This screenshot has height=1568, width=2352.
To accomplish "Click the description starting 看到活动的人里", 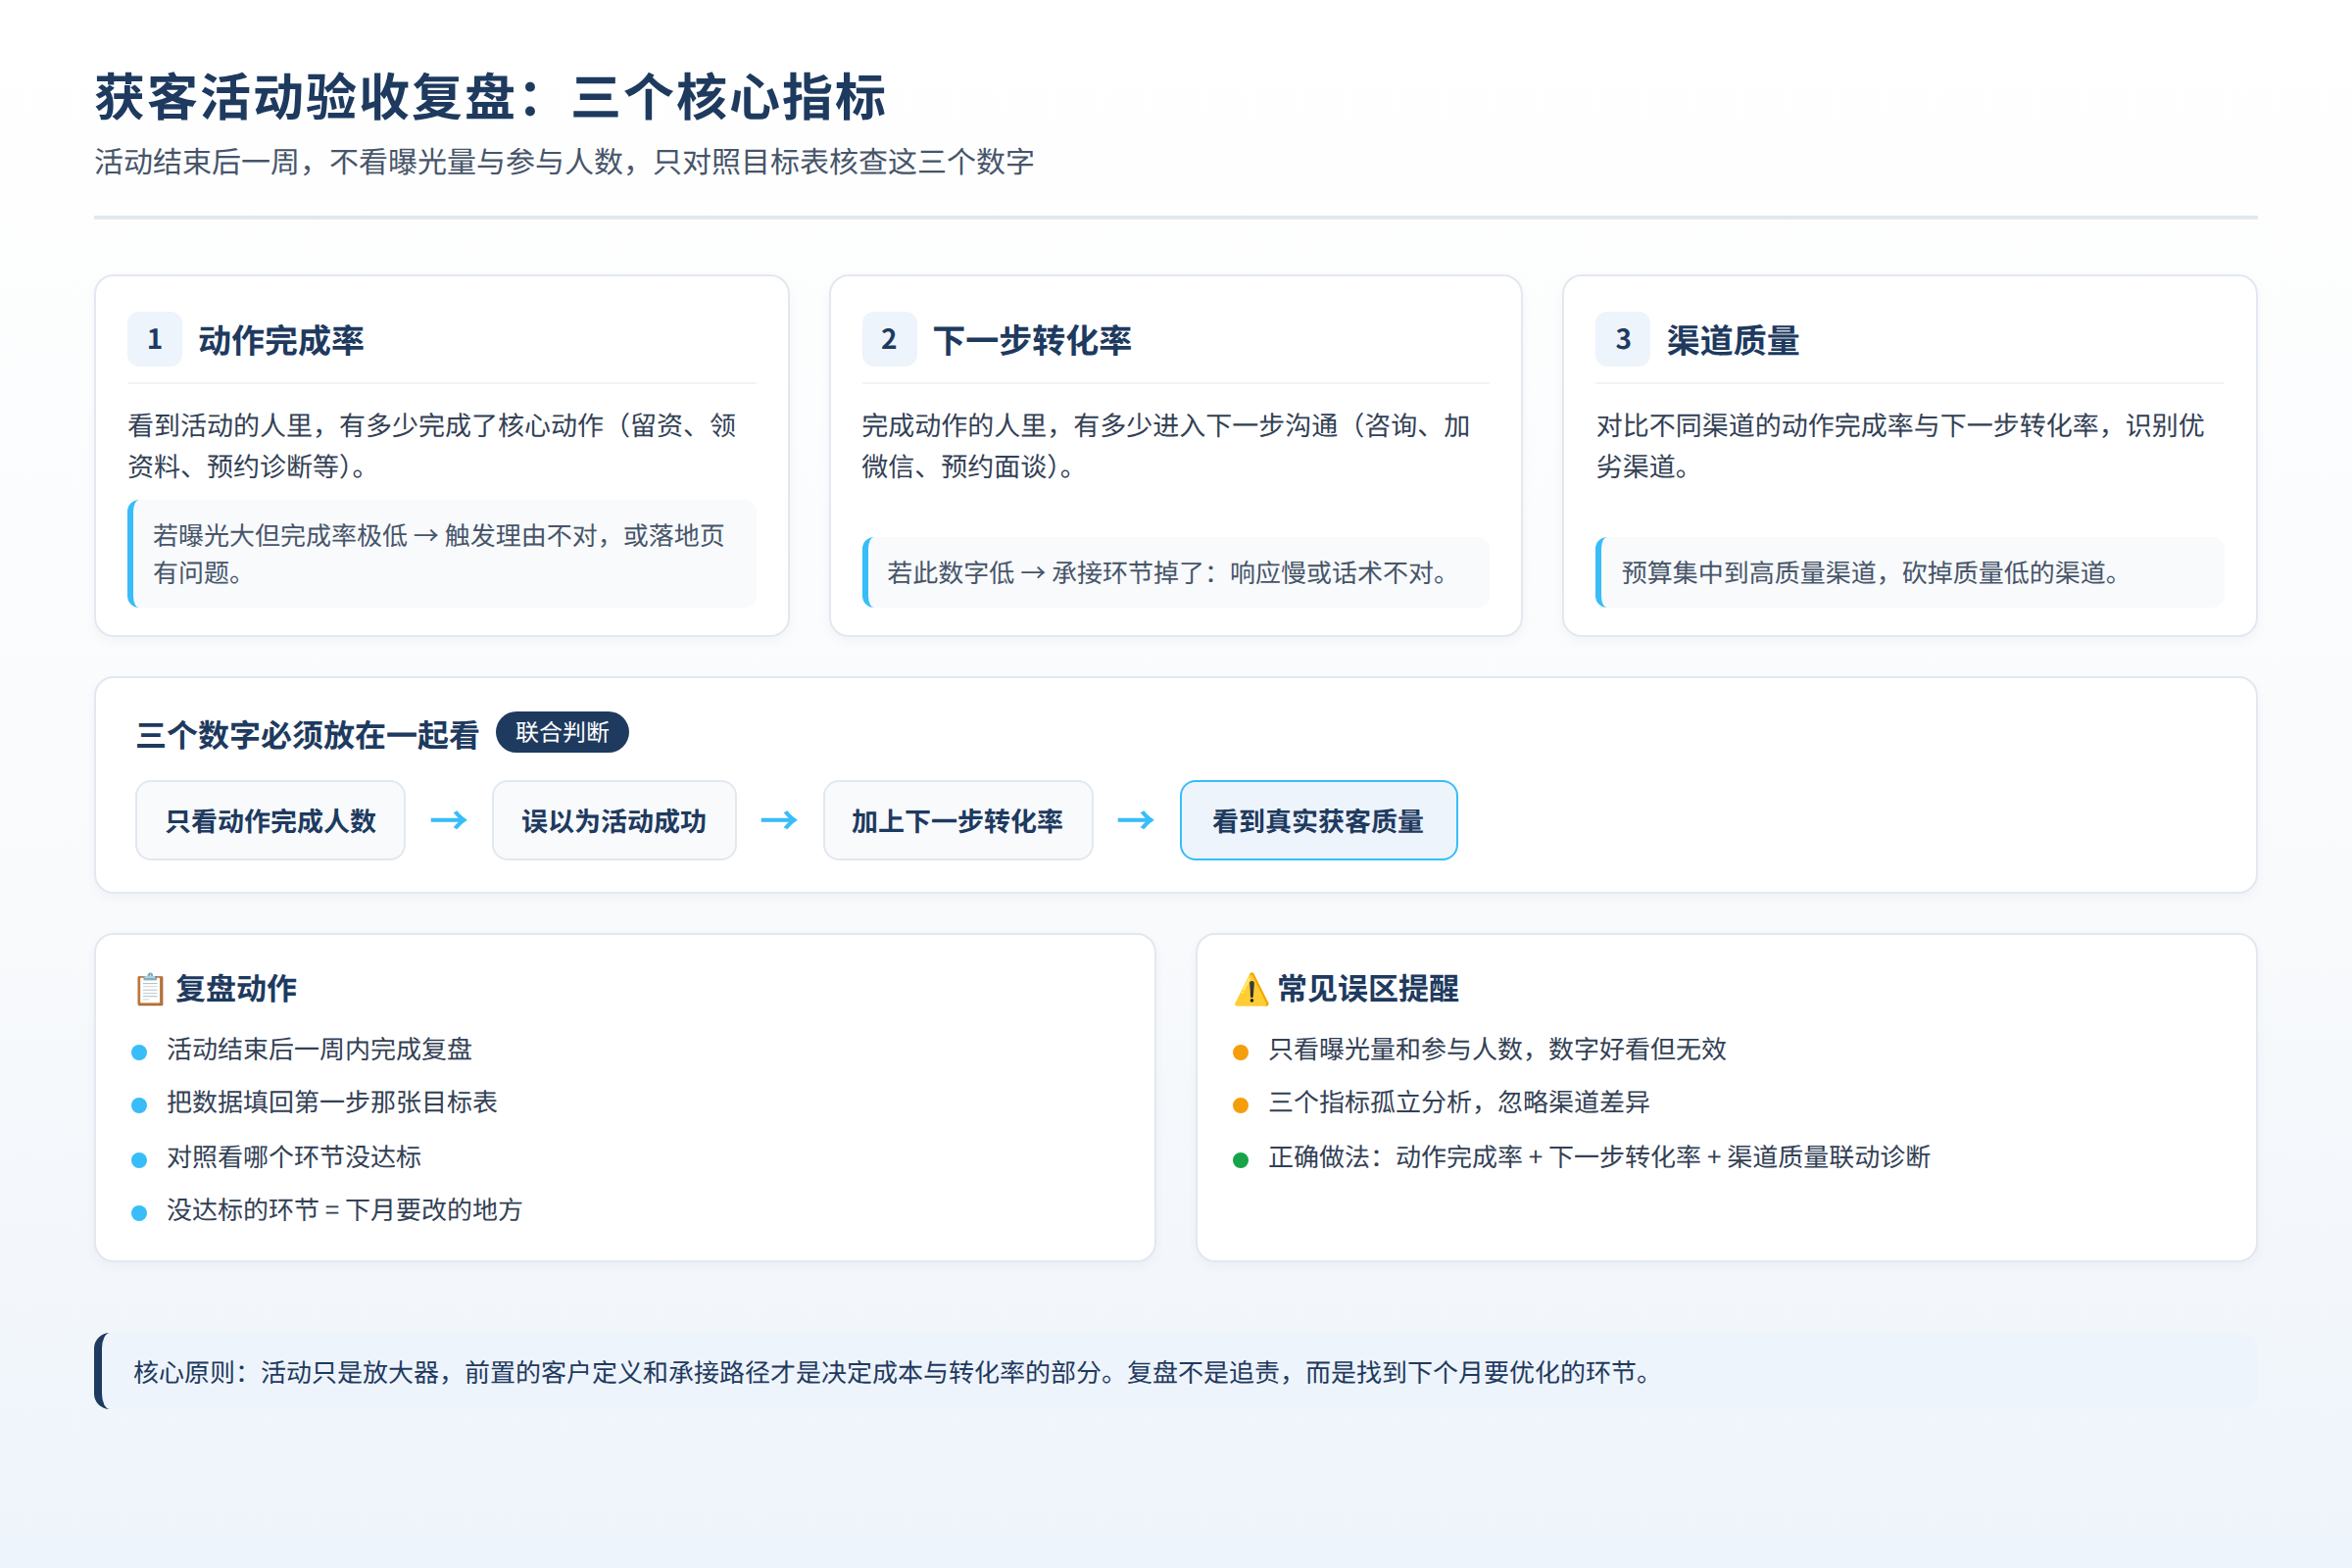I will point(432,446).
